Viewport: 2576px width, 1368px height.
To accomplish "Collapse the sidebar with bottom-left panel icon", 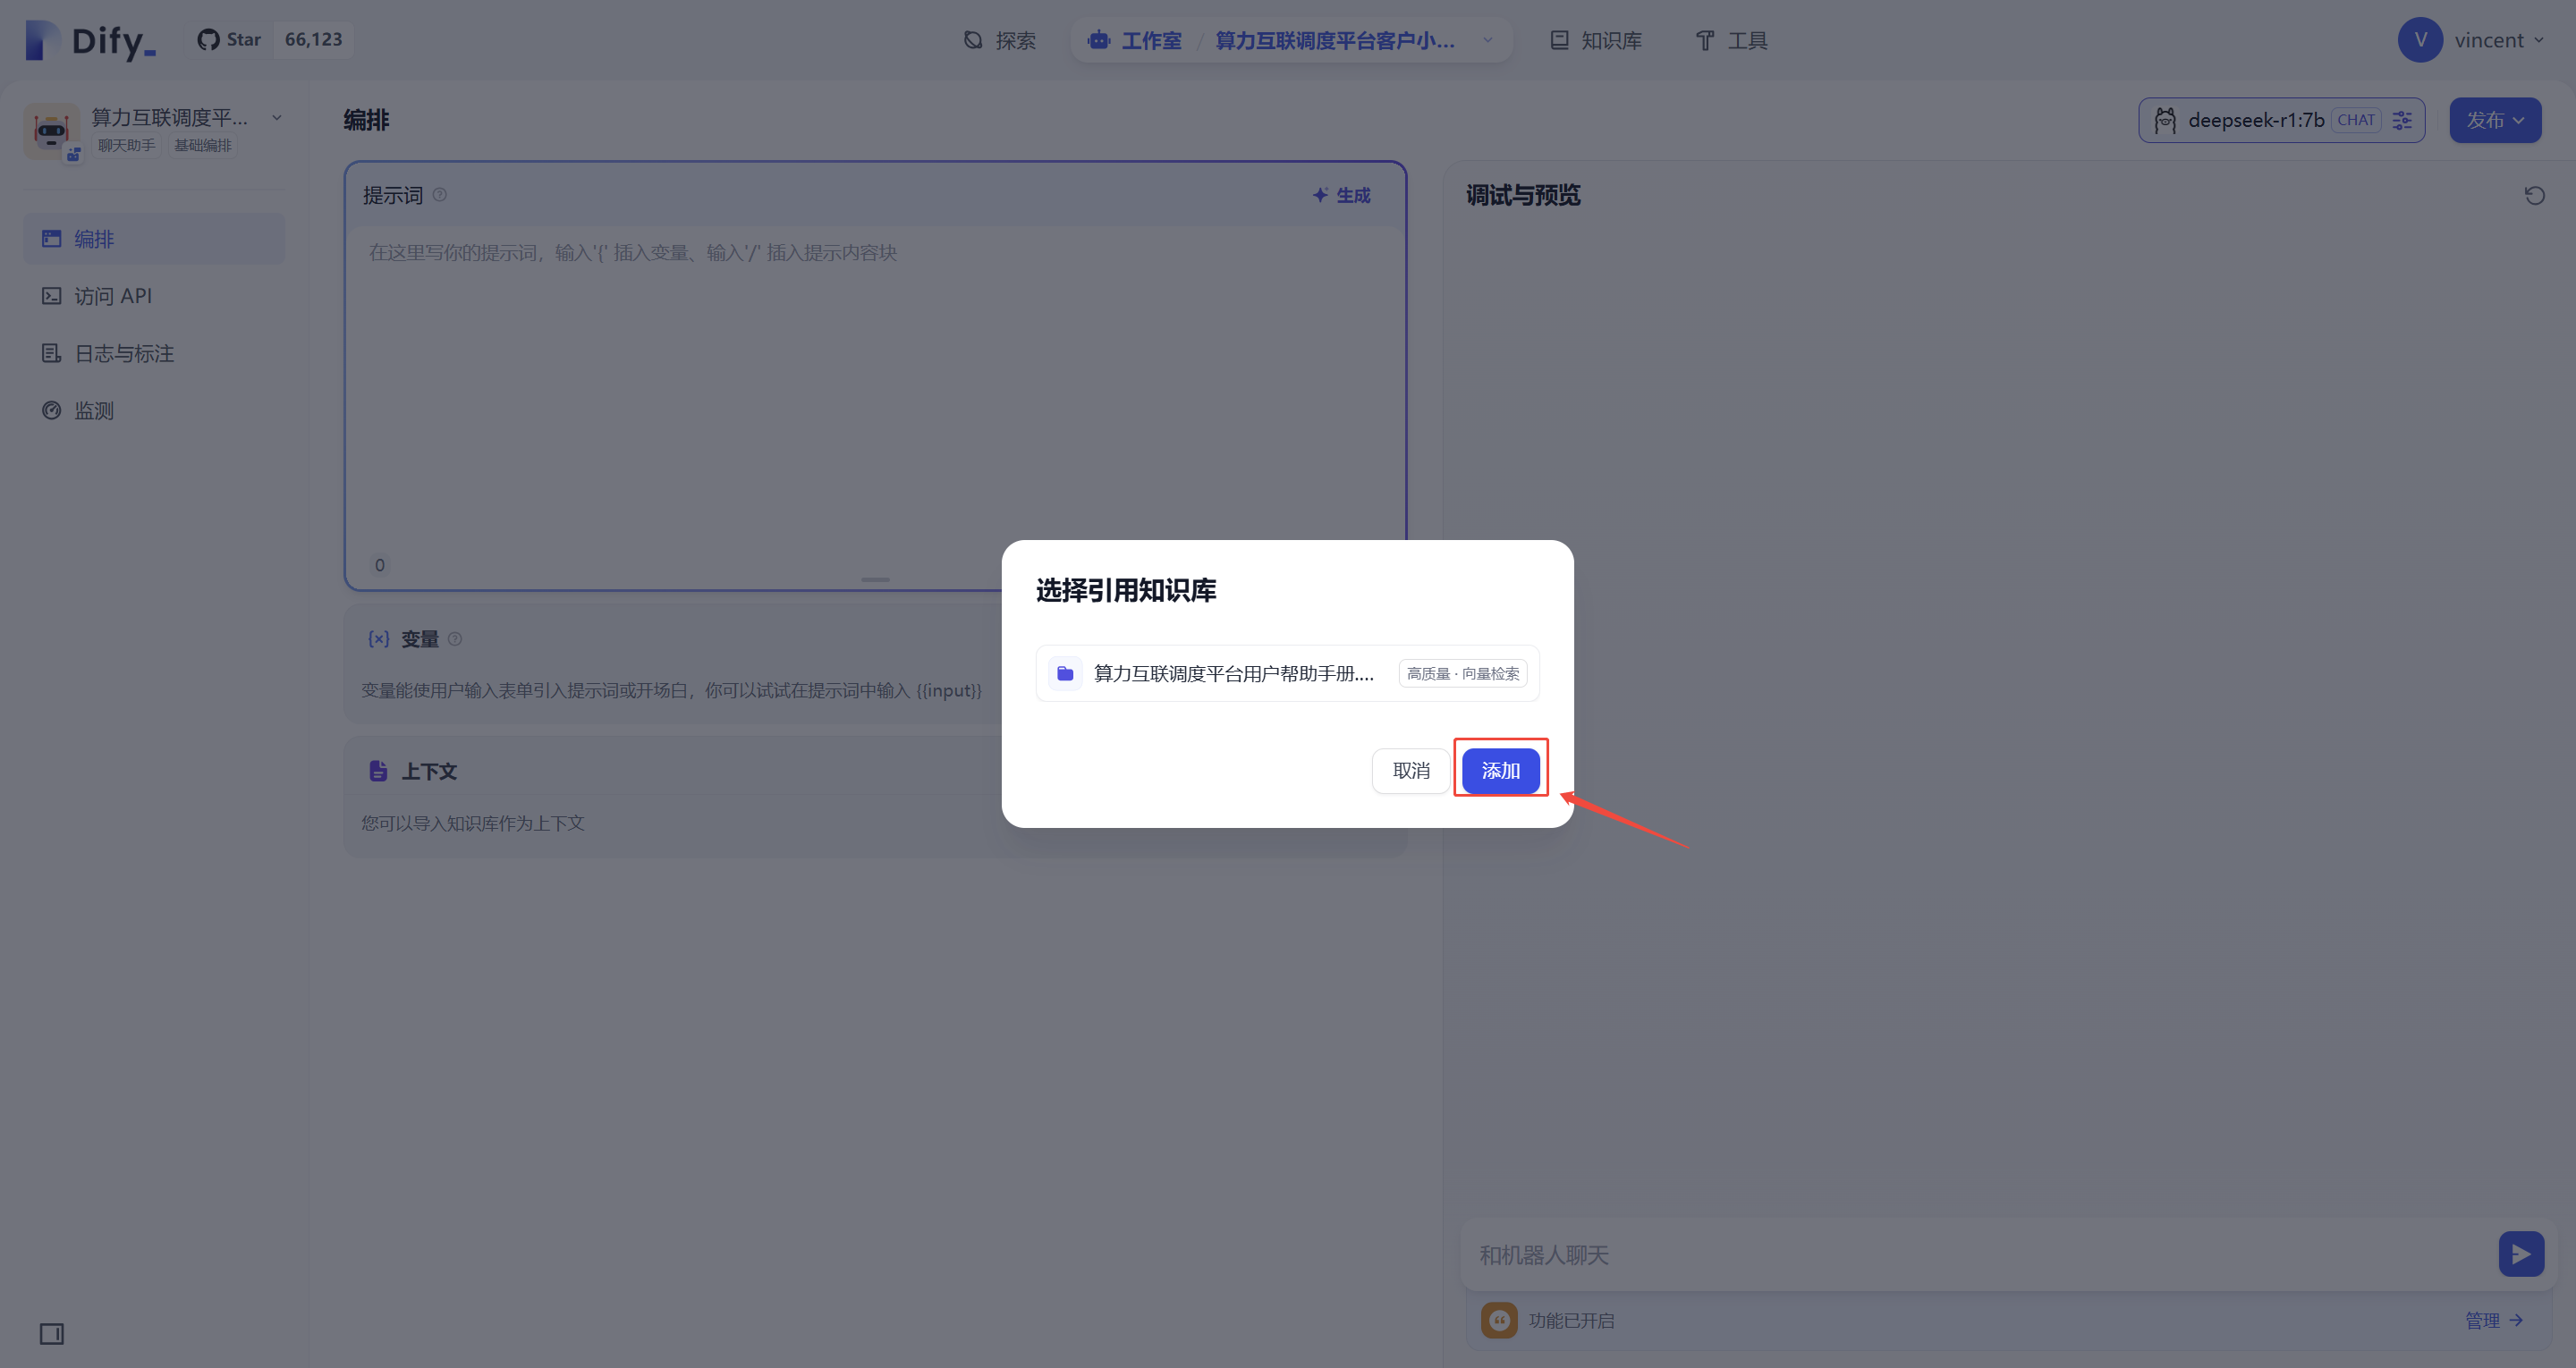I will click(52, 1333).
